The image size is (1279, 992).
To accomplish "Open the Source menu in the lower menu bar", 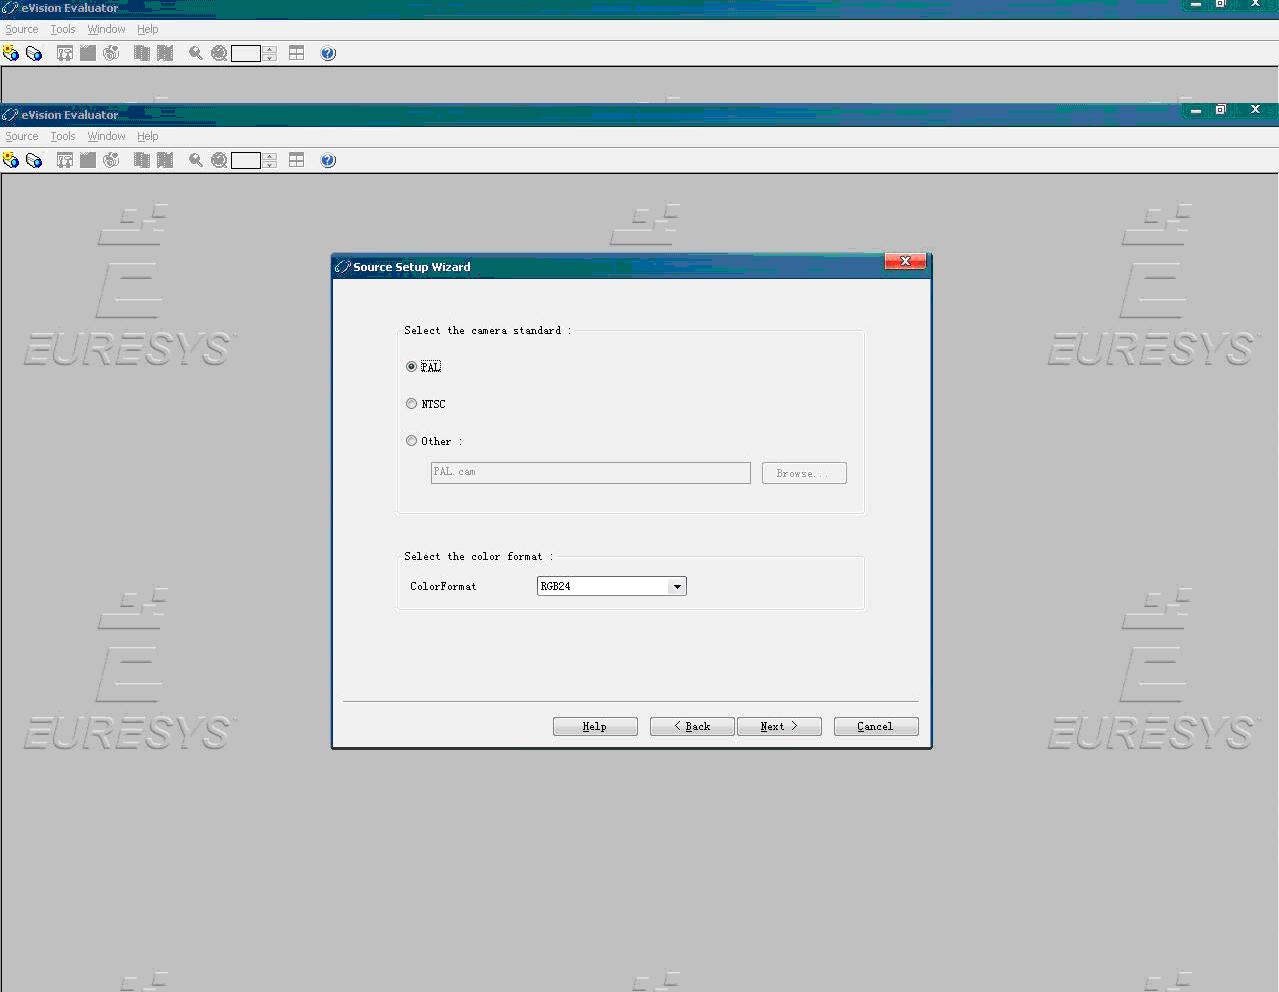I will 22,136.
